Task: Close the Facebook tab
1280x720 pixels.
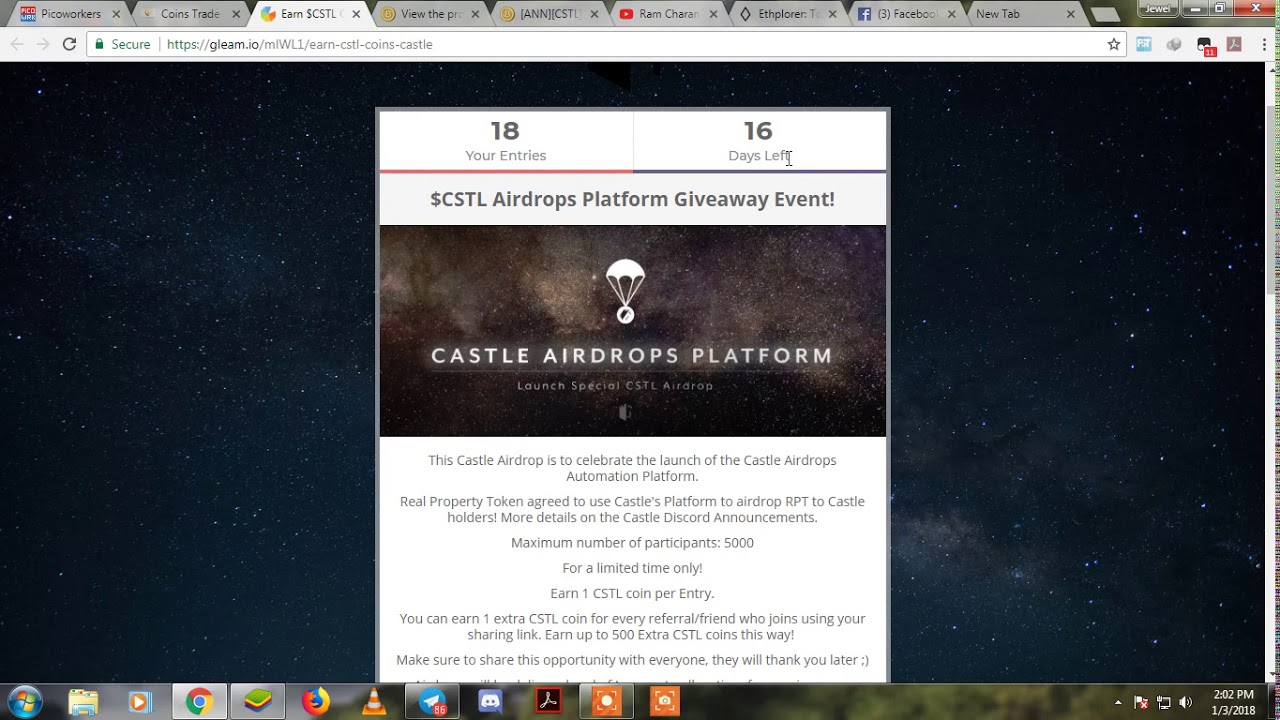Action: tap(952, 14)
